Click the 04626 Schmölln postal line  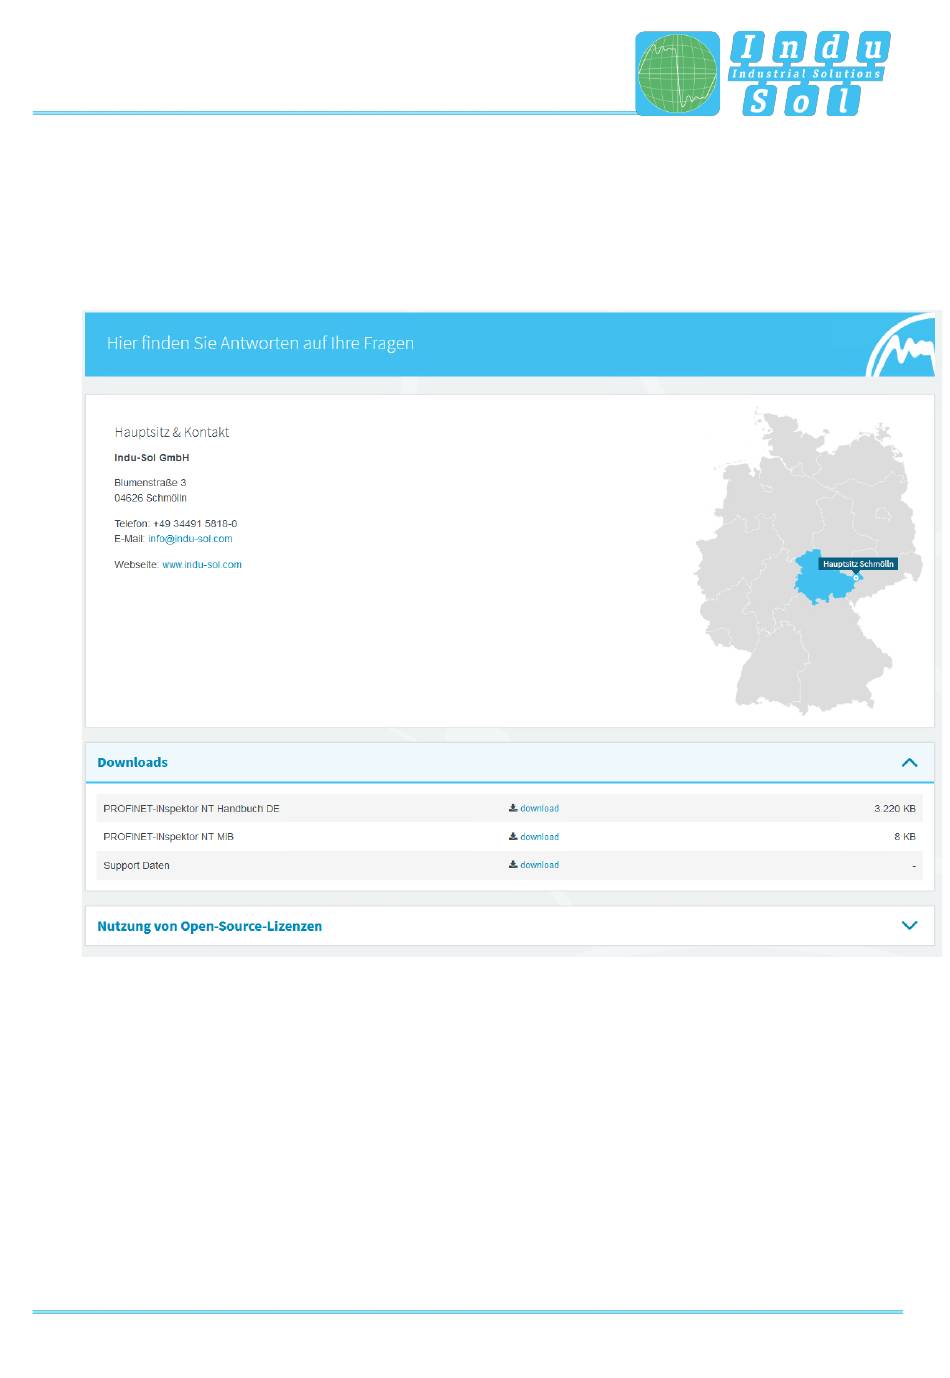[150, 498]
